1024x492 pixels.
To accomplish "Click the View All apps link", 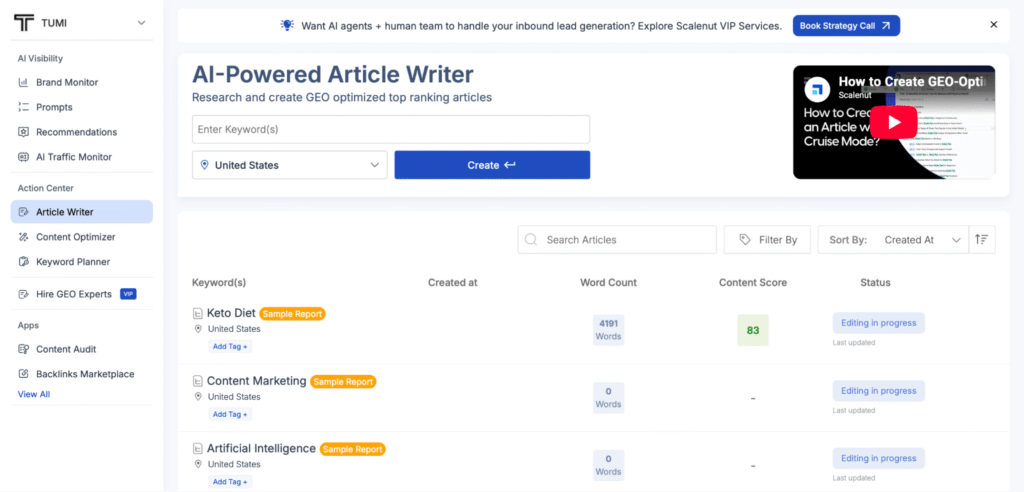I will [33, 394].
